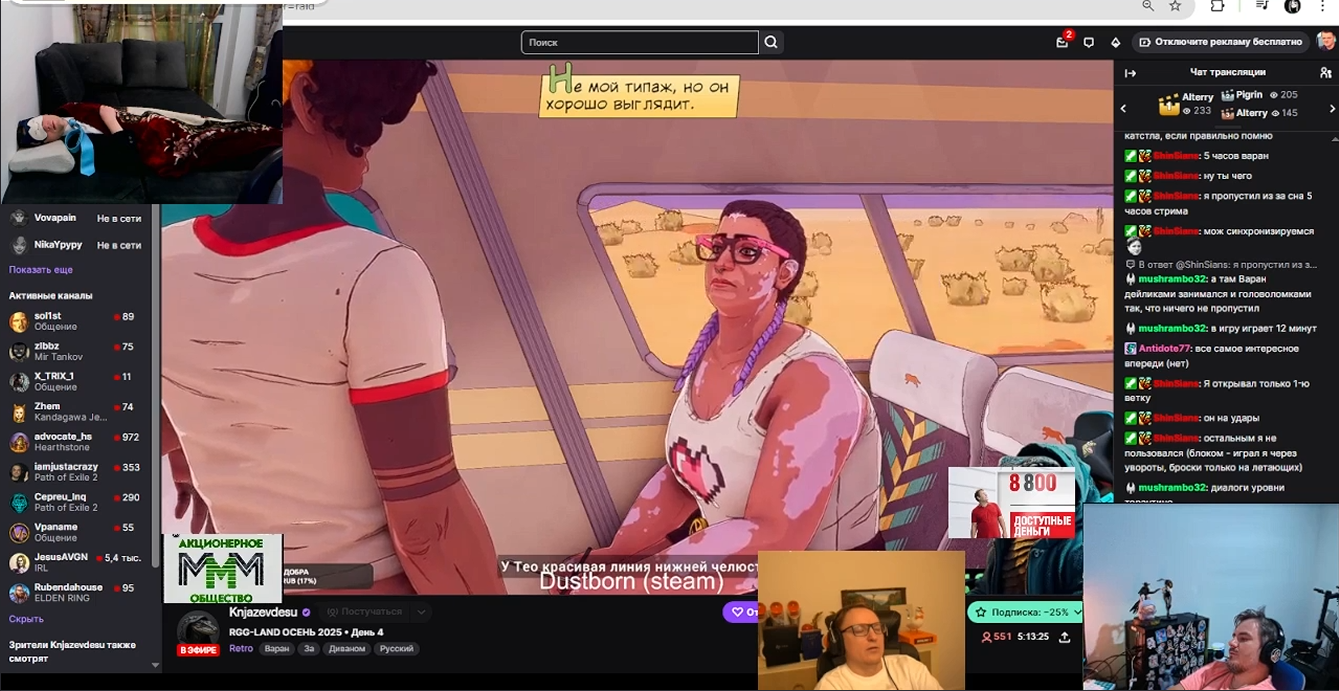Open Chrome profile avatar
The height and width of the screenshot is (691, 1339).
tap(1292, 6)
